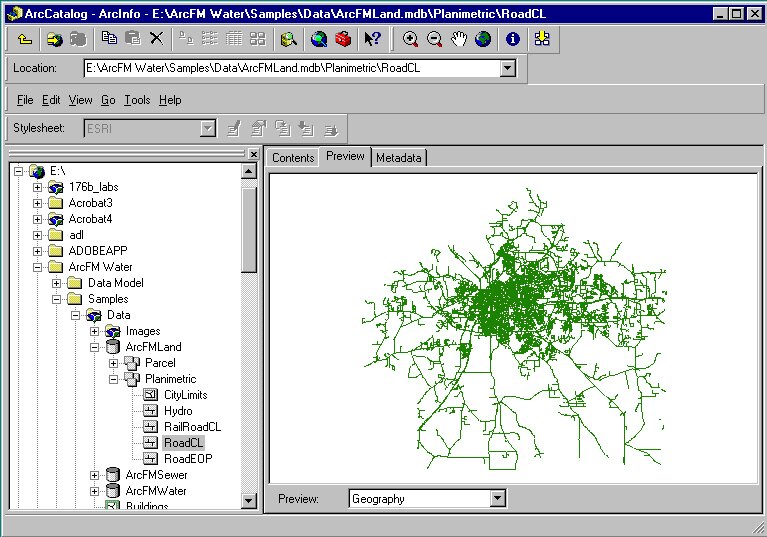This screenshot has height=537, width=767.
Task: Switch to Details view icon
Action: [234, 38]
